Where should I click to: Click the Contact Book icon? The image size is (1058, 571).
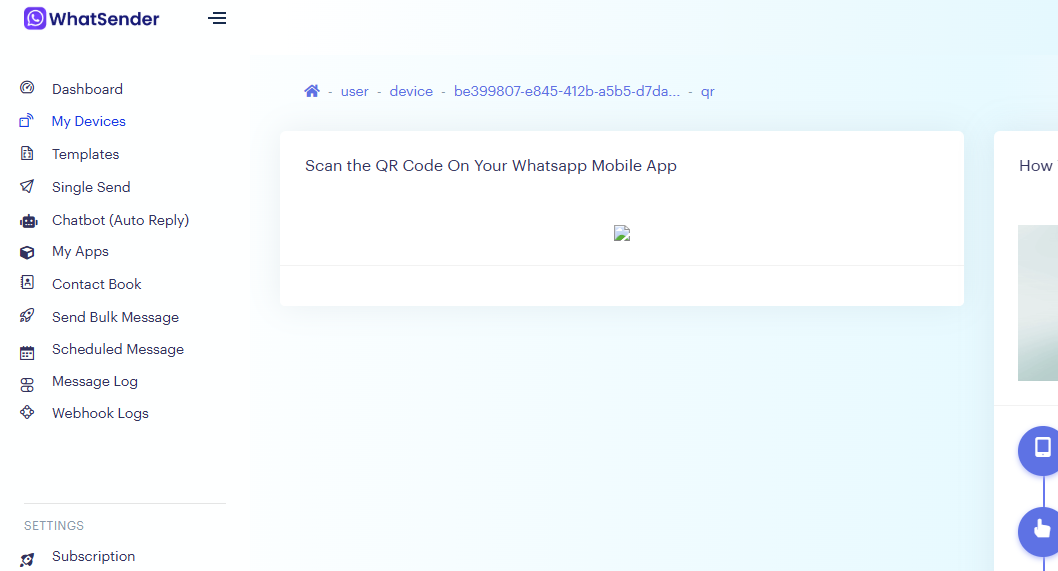click(27, 283)
